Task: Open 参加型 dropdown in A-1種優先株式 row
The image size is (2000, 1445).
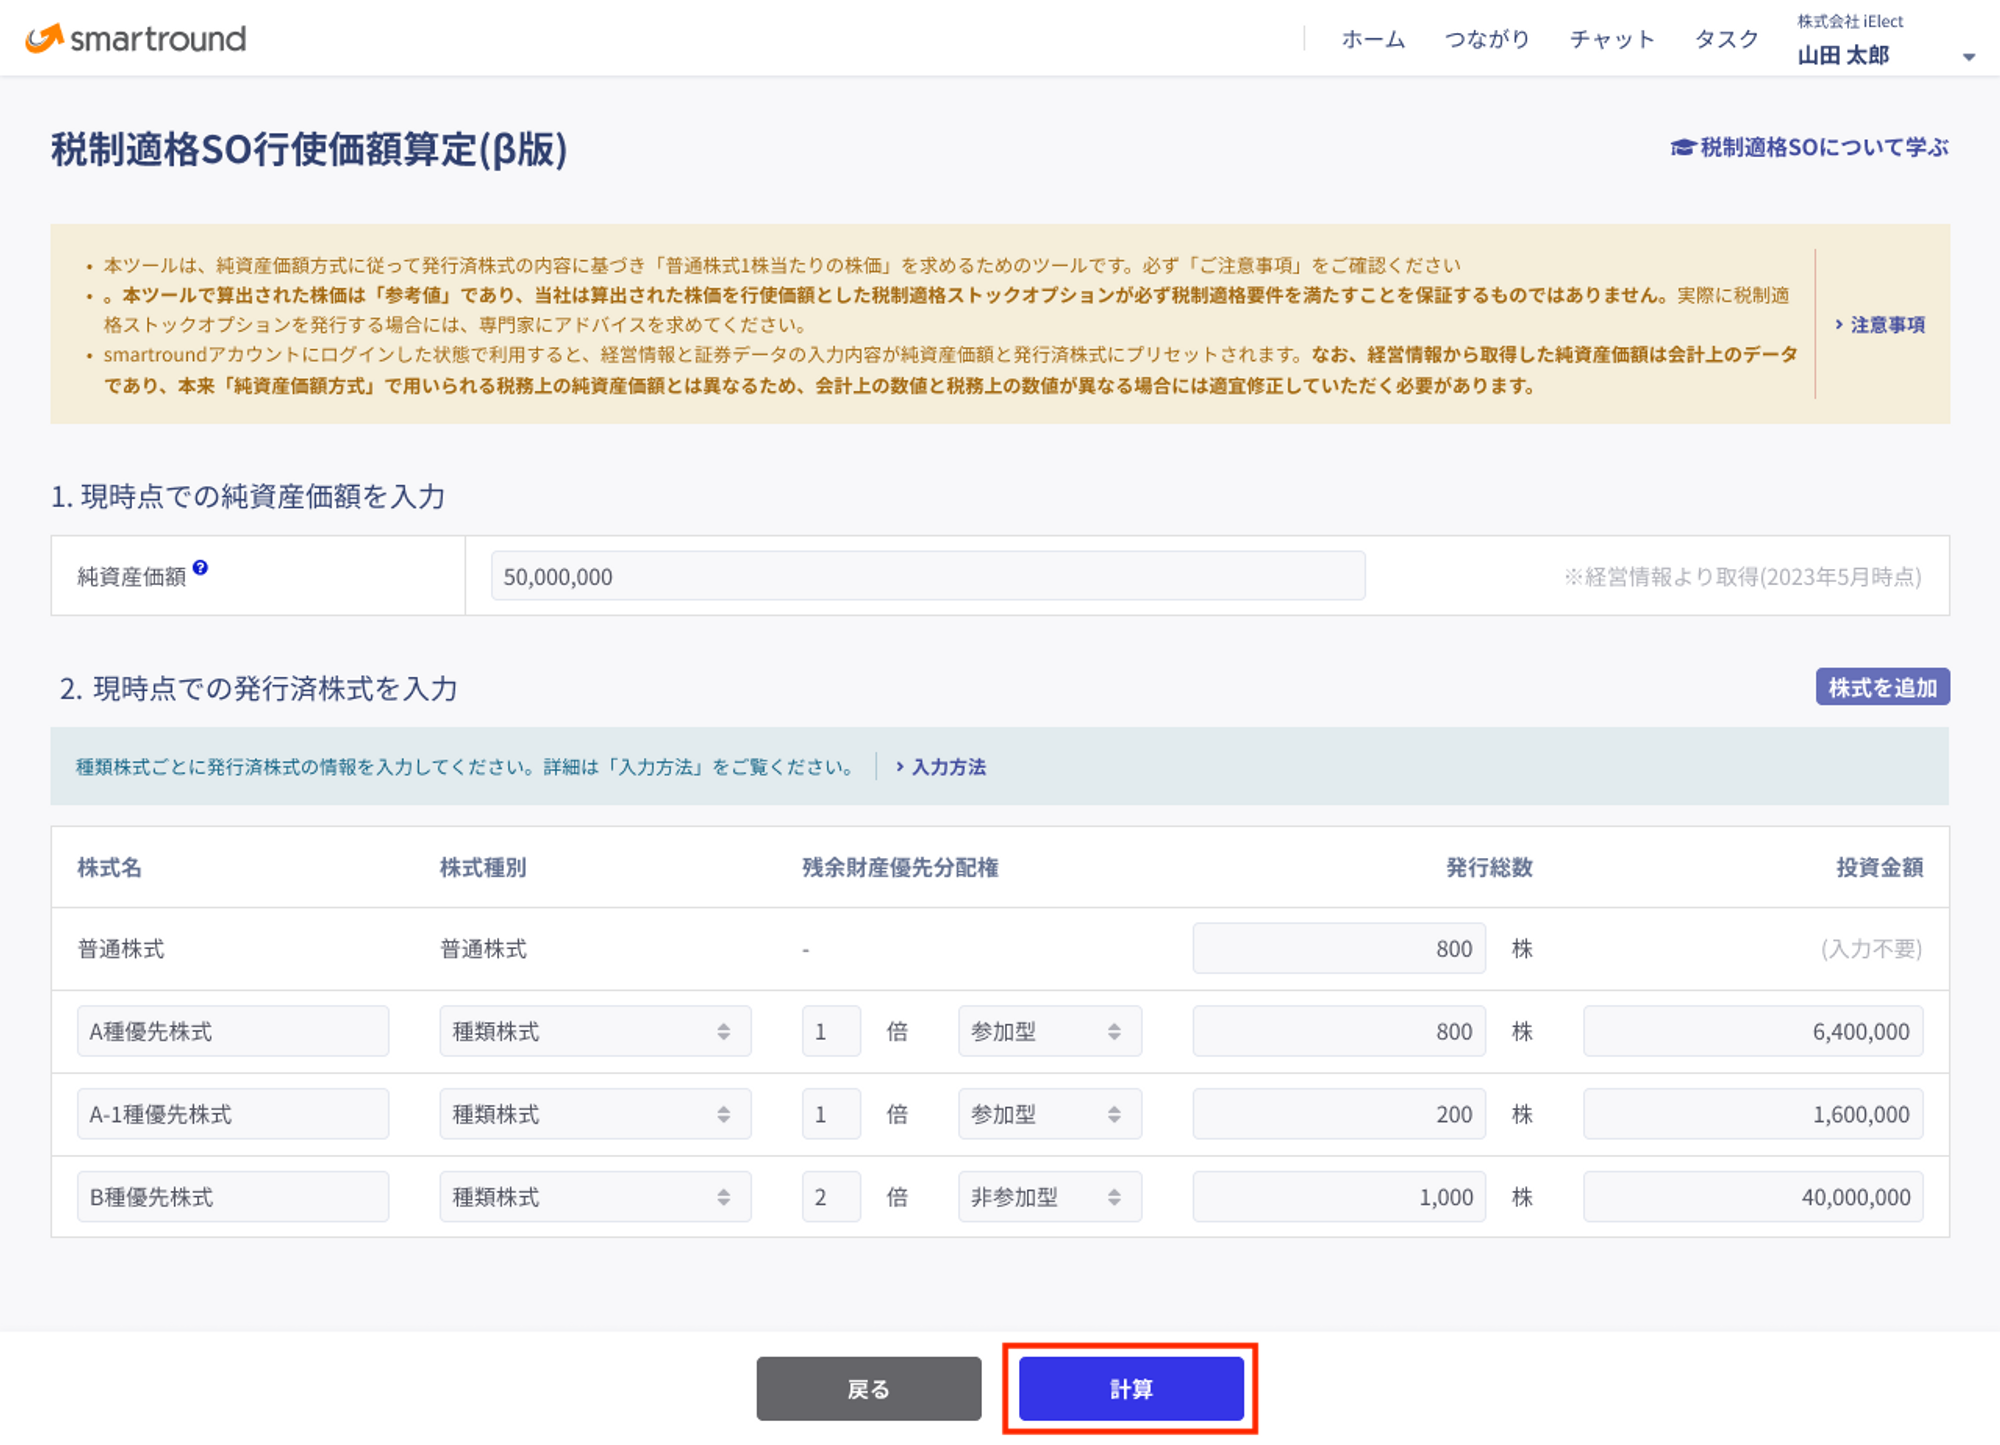Action: pyautogui.click(x=1049, y=1114)
